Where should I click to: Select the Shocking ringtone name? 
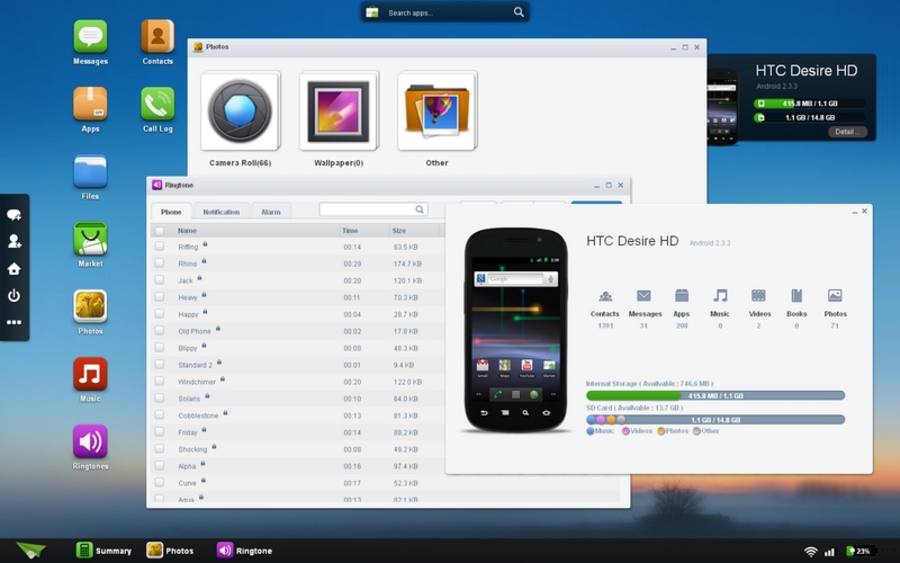point(192,449)
